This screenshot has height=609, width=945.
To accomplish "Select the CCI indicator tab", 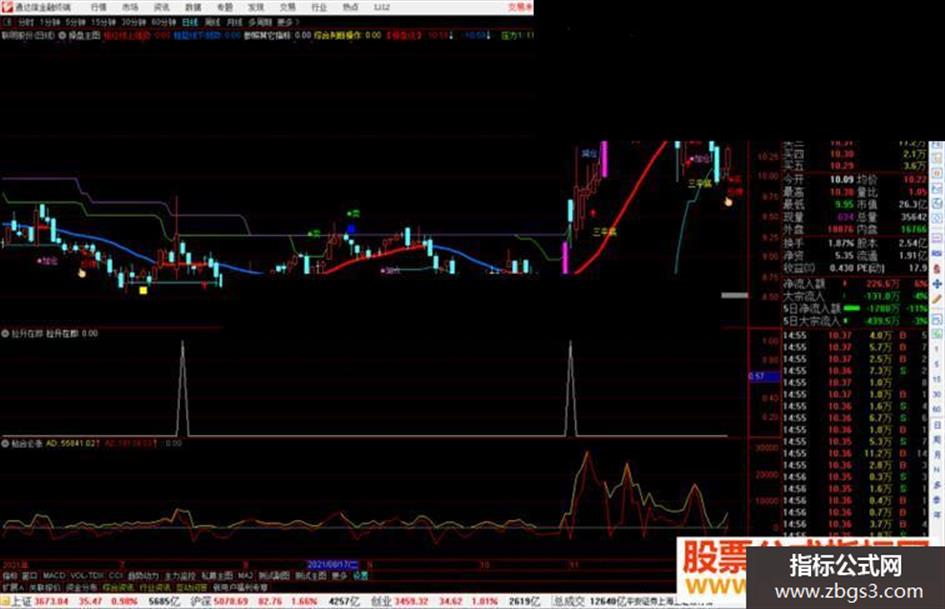I will (x=116, y=576).
